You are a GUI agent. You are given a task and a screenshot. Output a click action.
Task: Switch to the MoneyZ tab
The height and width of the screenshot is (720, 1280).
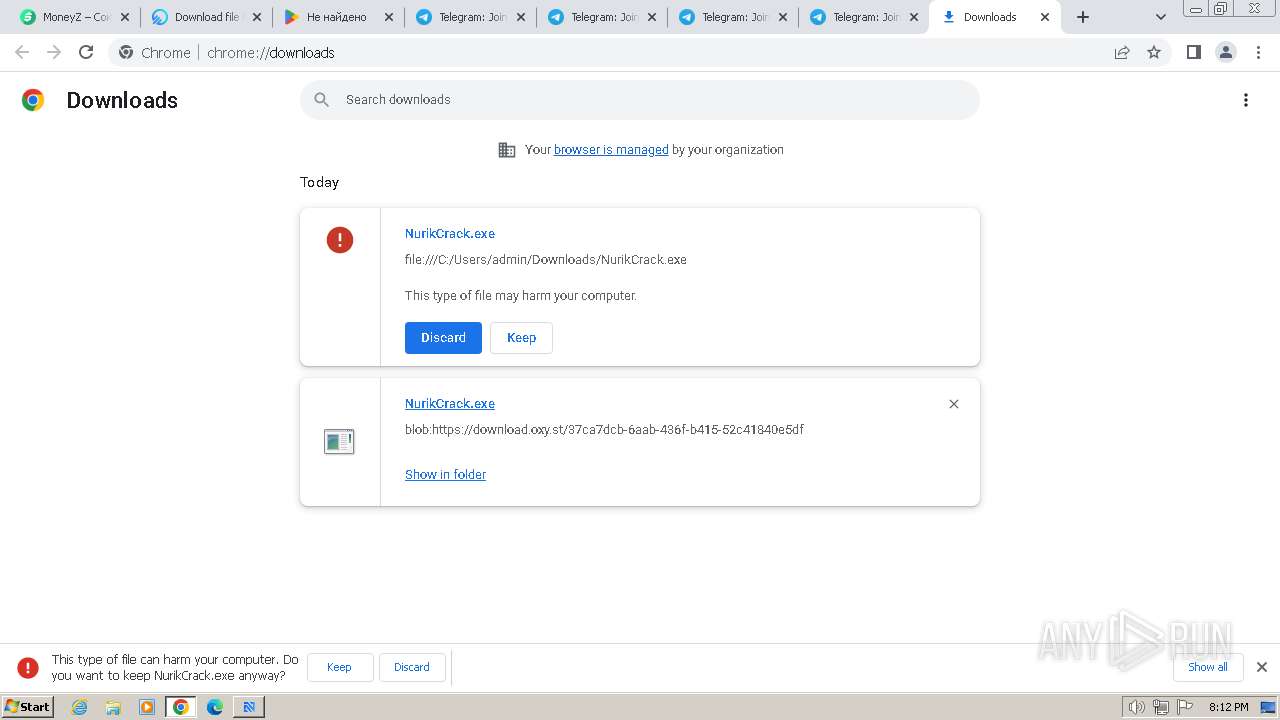pyautogui.click(x=68, y=17)
